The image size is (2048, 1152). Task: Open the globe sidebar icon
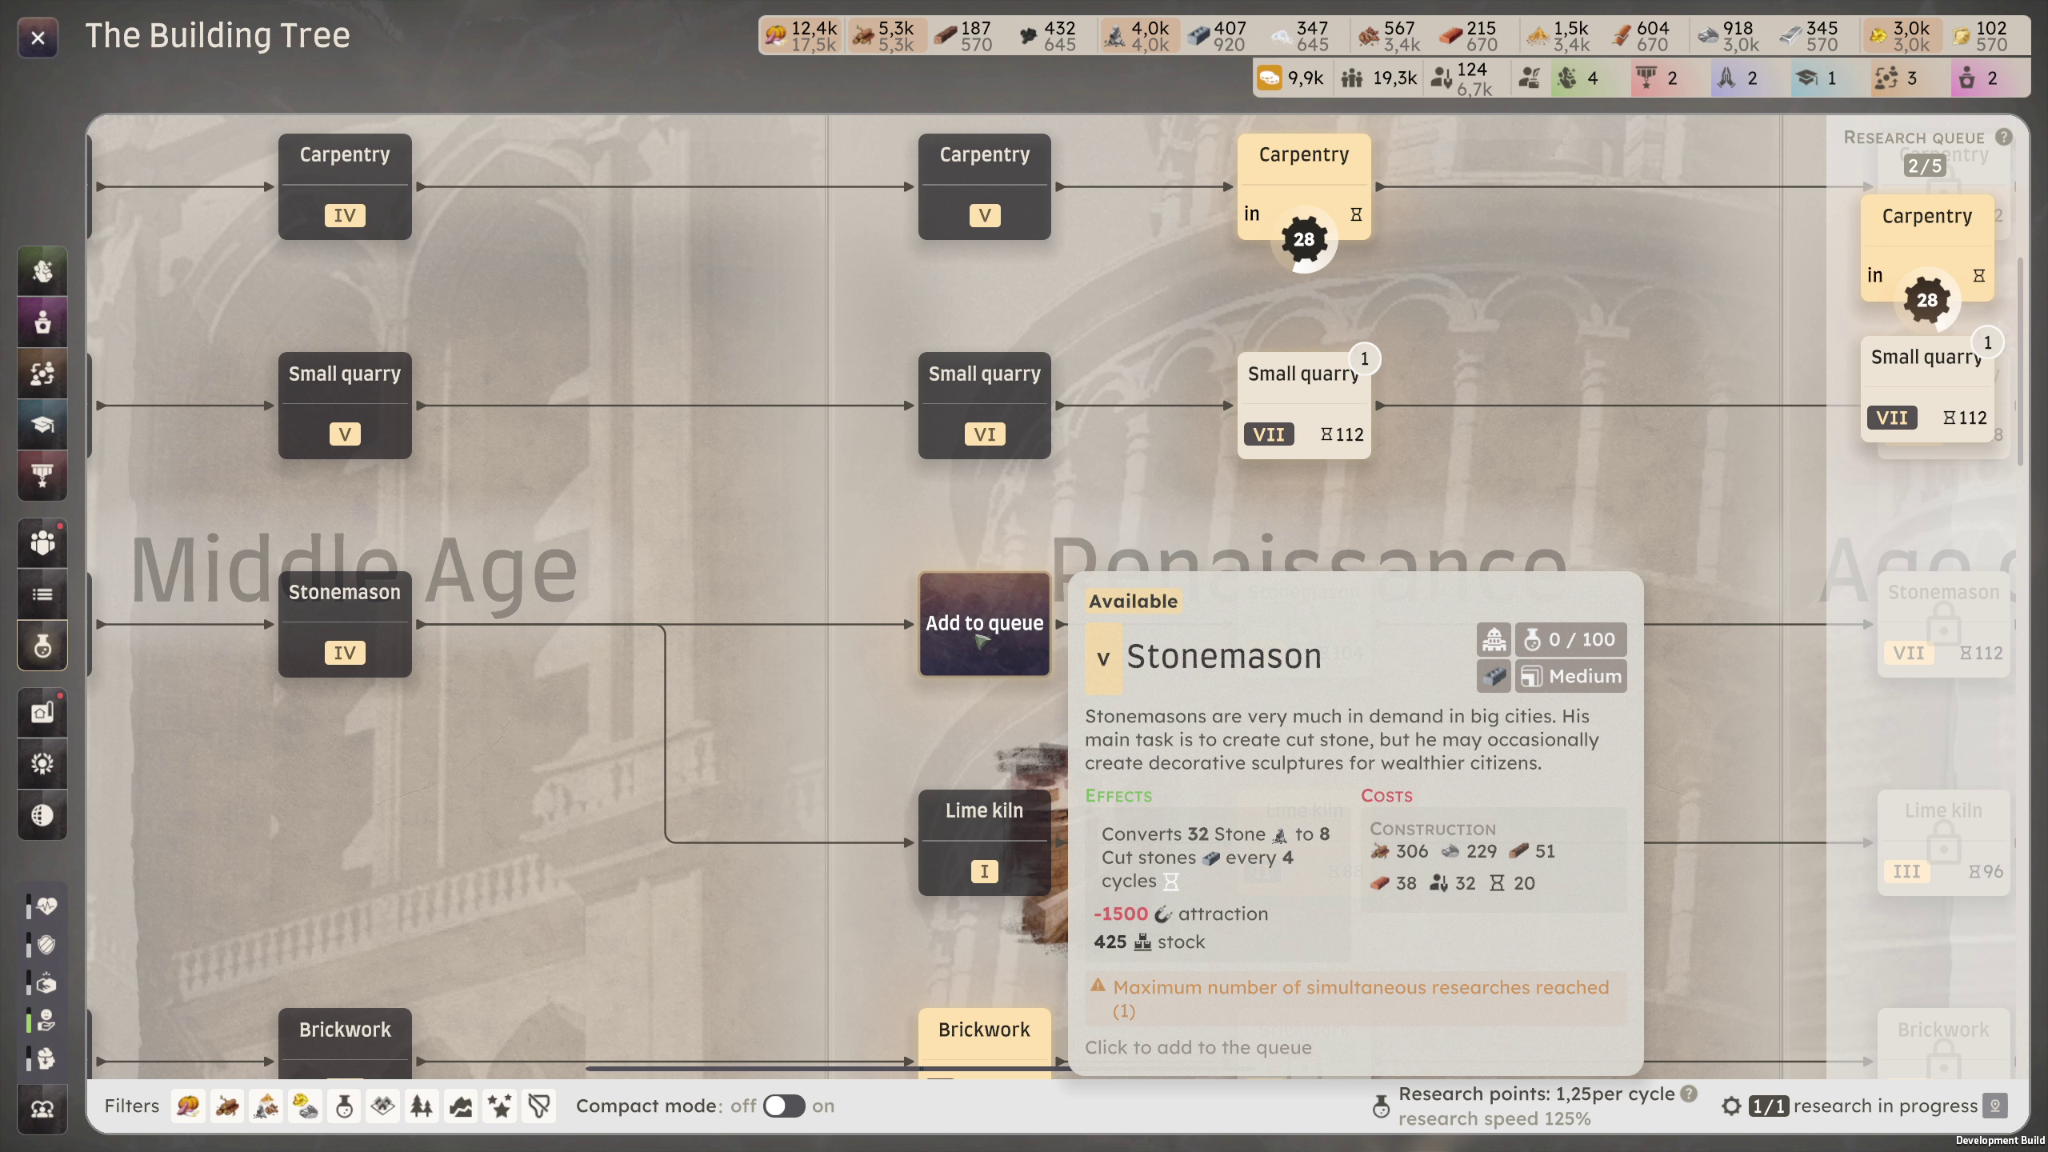click(42, 815)
